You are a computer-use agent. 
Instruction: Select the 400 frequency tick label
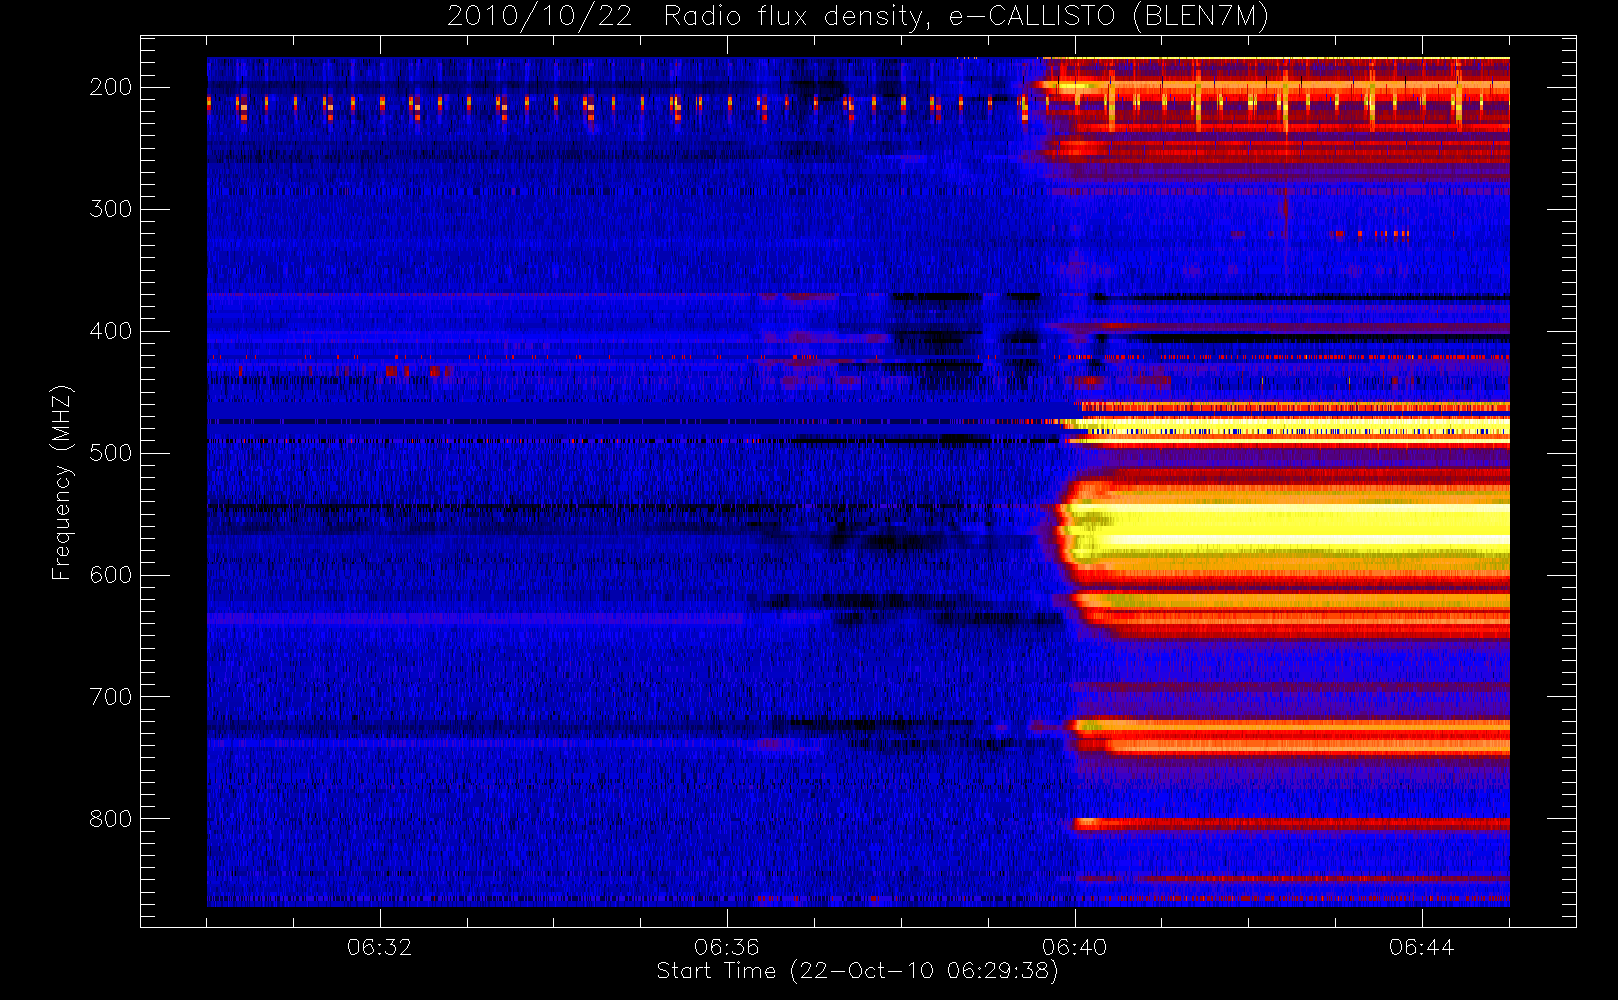pos(111,331)
